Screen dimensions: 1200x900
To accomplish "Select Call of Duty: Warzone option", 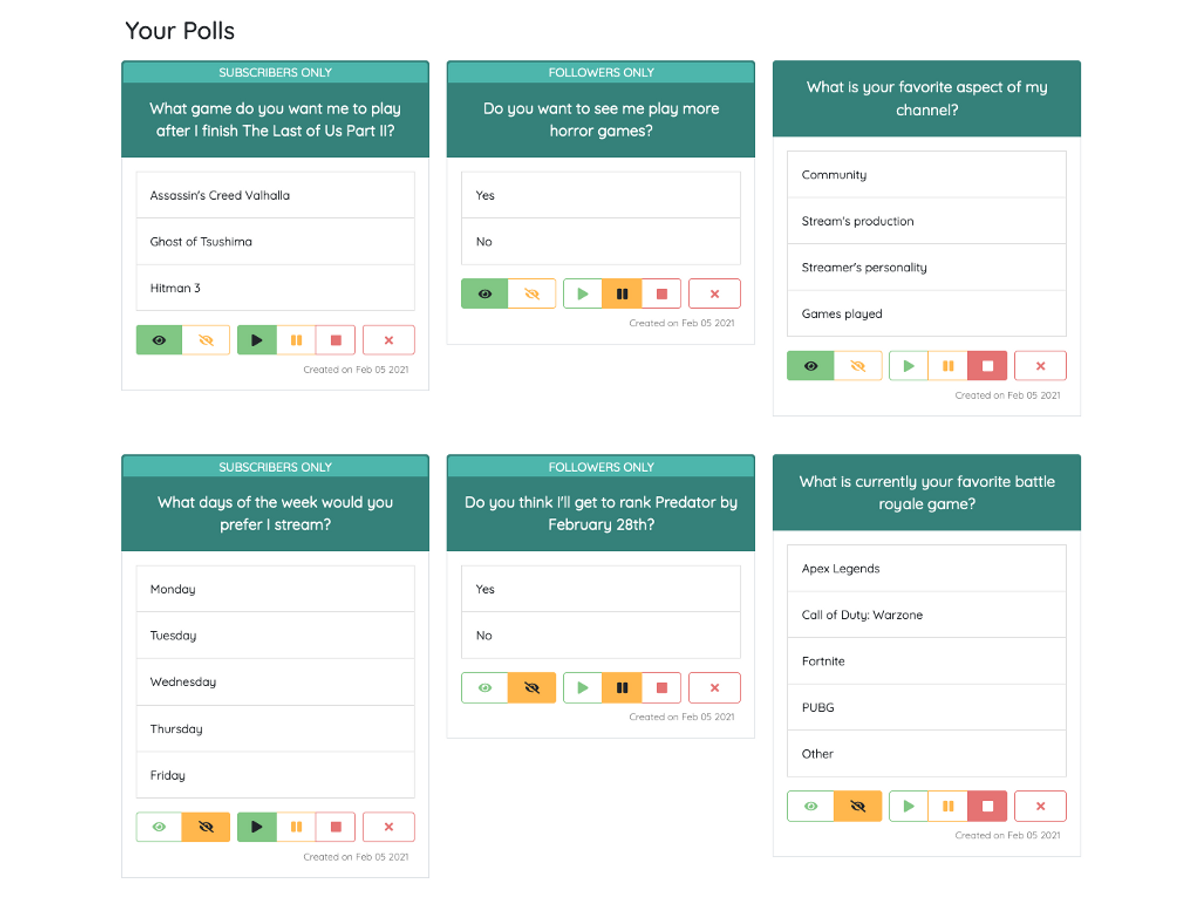I will [926, 615].
